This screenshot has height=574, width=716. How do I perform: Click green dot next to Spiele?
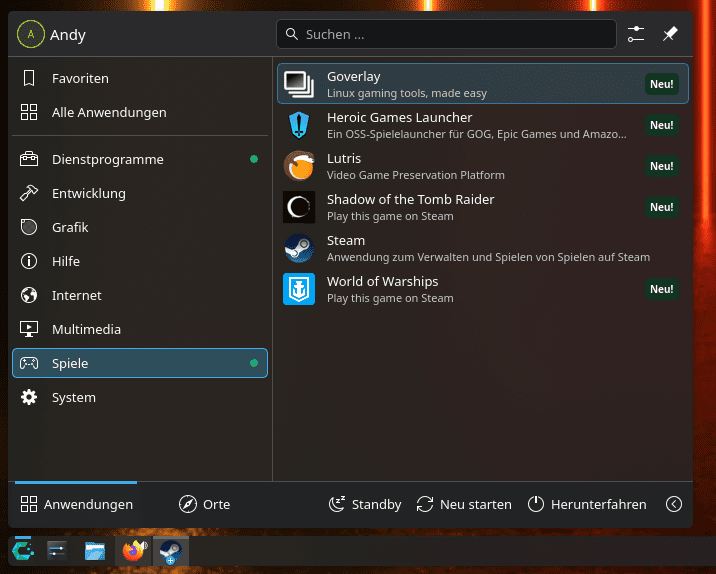tap(254, 363)
